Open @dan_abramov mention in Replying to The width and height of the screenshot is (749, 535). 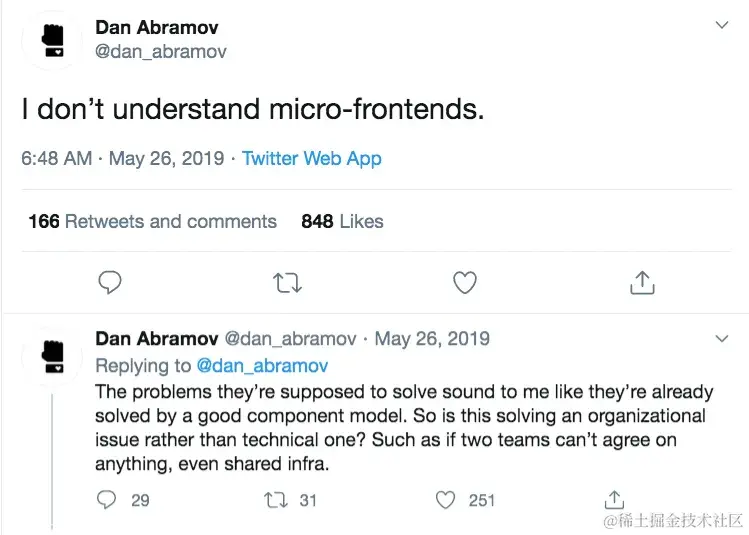(x=262, y=366)
